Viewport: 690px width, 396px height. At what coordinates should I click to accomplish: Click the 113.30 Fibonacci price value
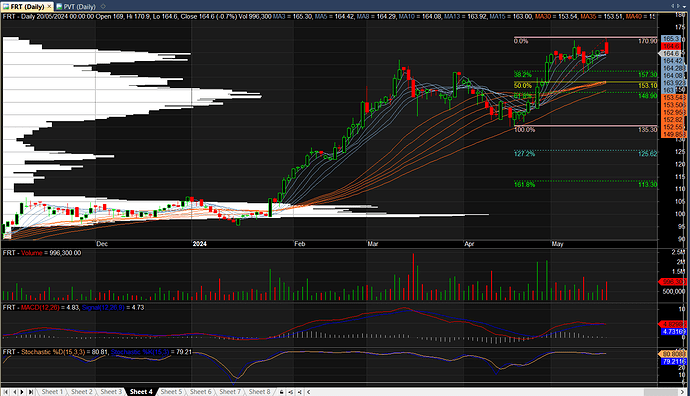click(647, 184)
